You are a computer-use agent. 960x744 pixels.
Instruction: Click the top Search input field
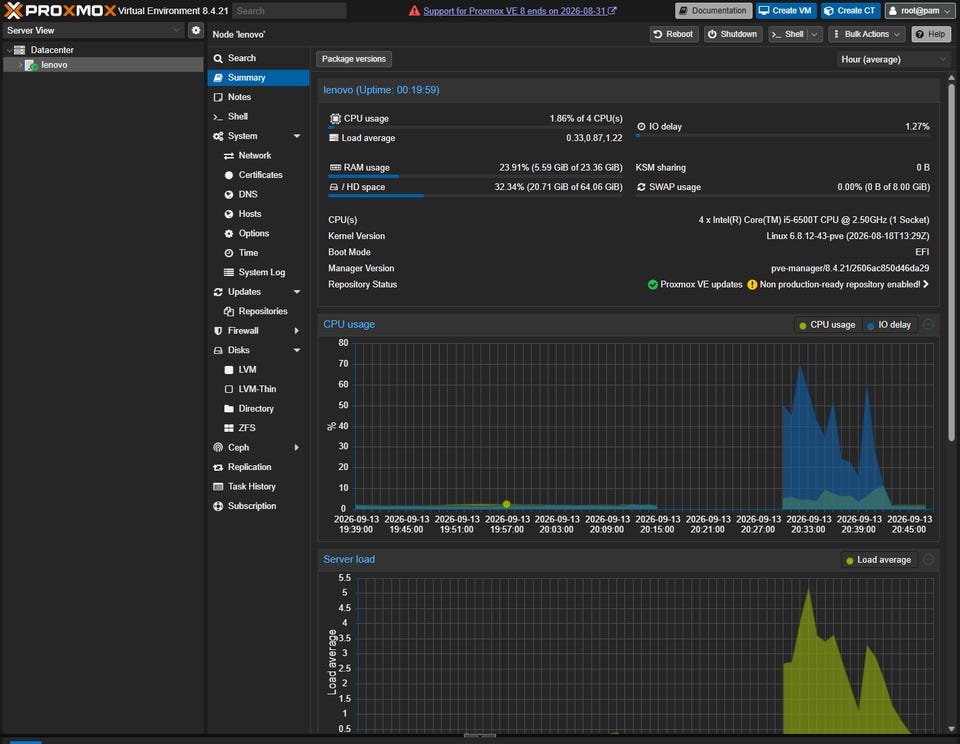click(x=289, y=11)
